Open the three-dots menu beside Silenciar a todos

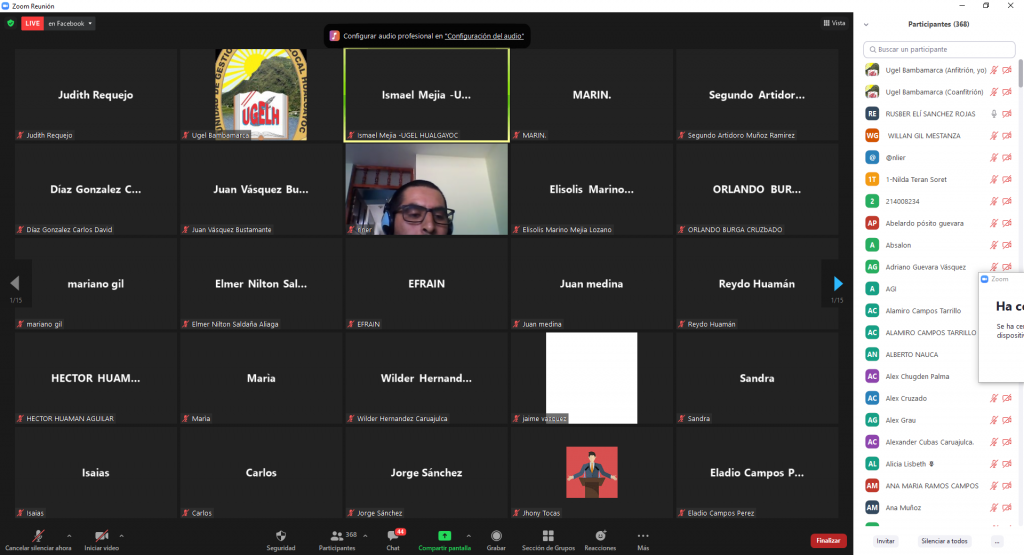click(997, 541)
